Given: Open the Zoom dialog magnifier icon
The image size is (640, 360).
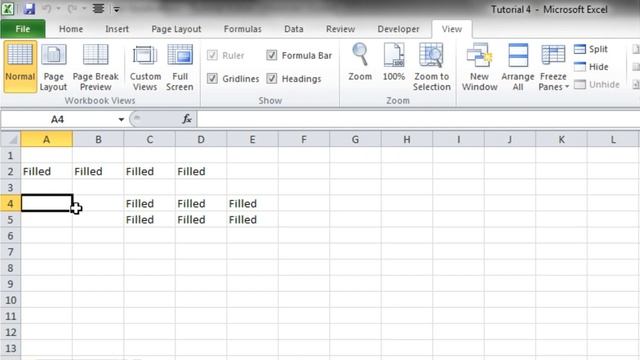Looking at the screenshot, I should (360, 62).
